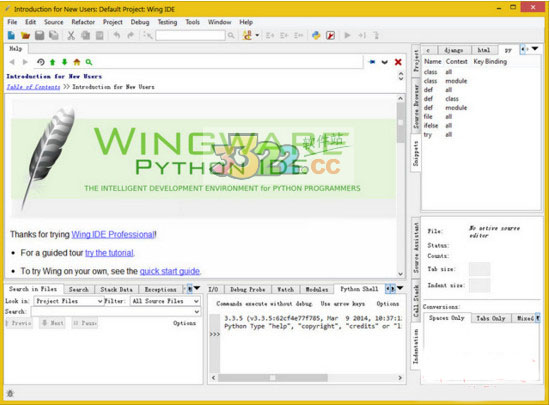Click the Help scroll down arrow
Screen dimensions: 550x405
coord(401,274)
